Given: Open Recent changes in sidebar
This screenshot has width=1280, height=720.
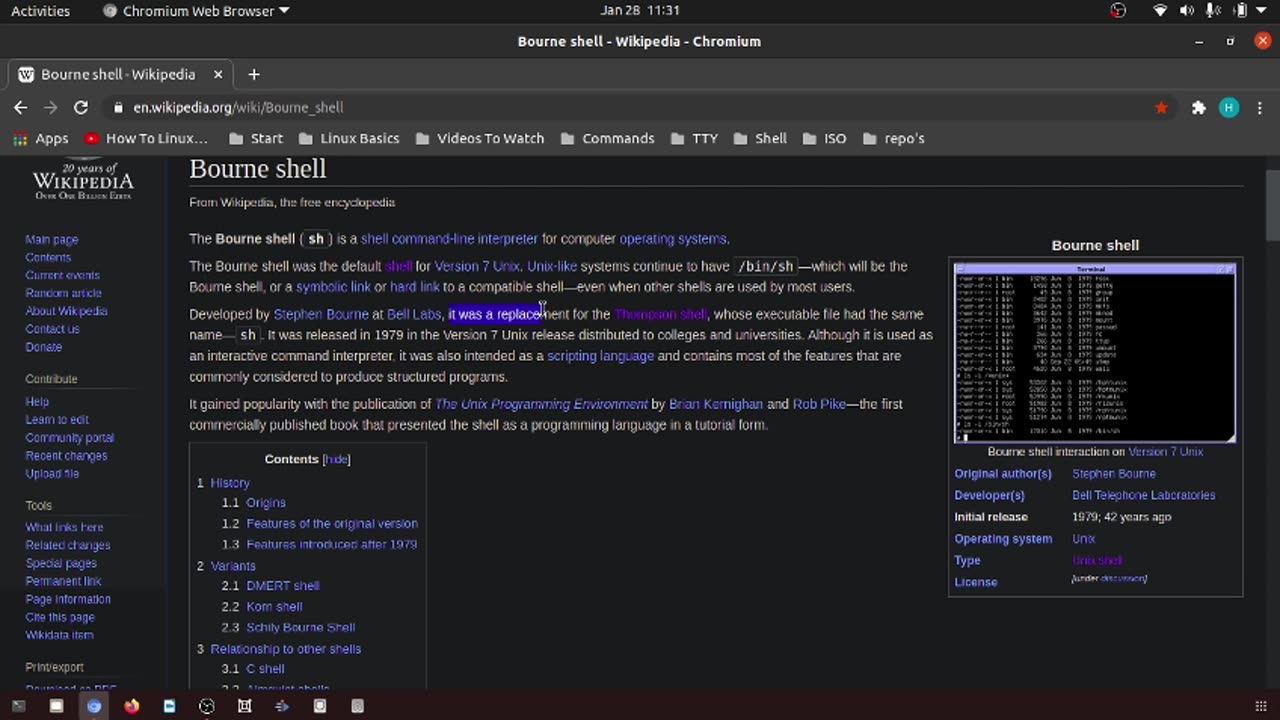Looking at the screenshot, I should [66, 456].
